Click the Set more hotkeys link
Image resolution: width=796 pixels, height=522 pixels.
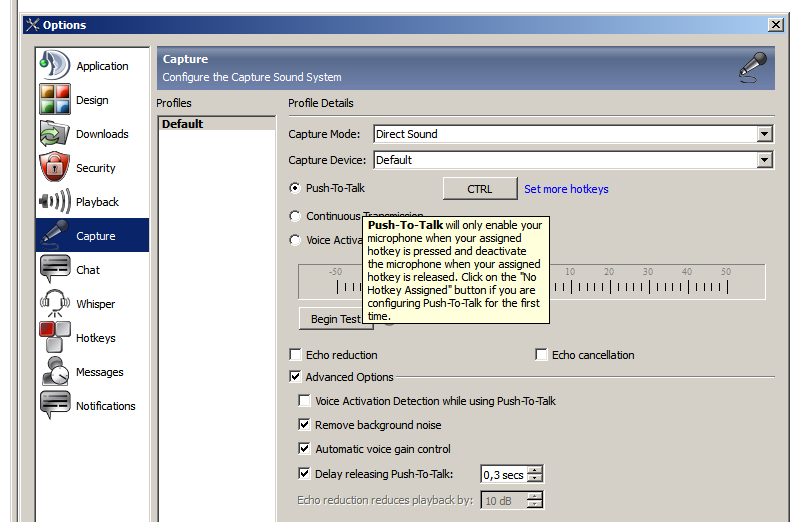(566, 189)
